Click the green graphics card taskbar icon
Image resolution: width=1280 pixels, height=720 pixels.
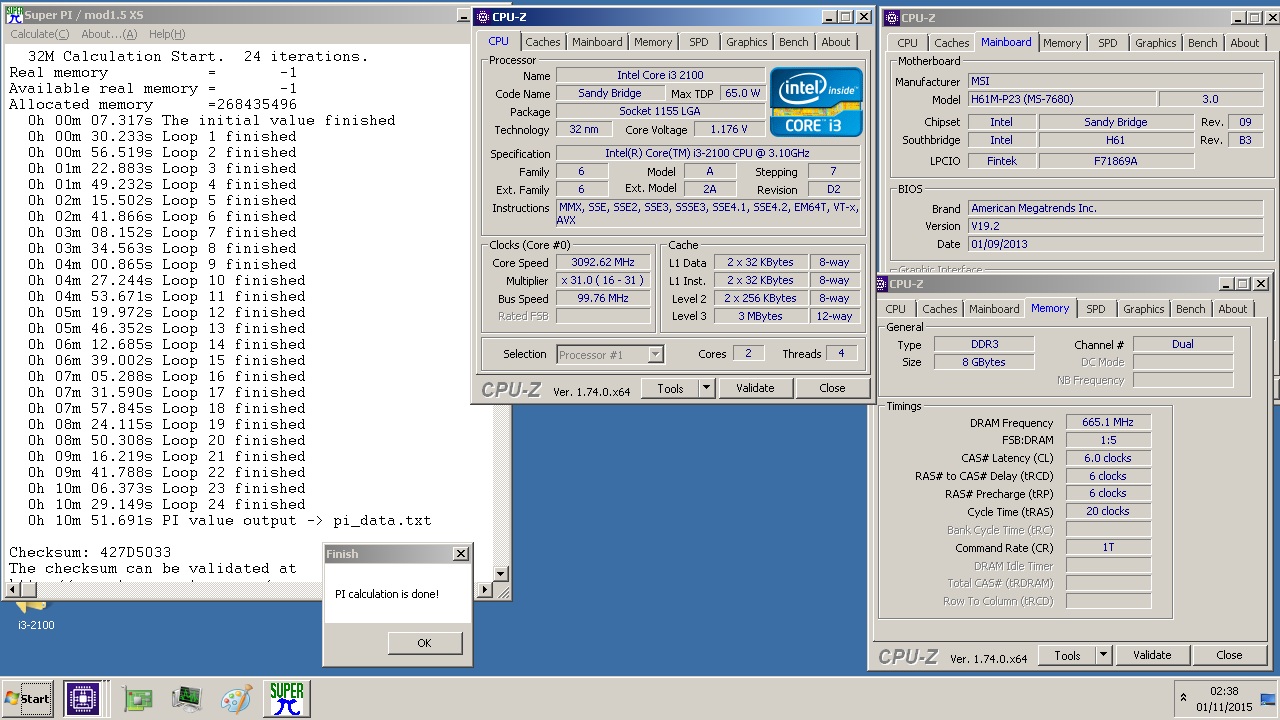pos(138,698)
